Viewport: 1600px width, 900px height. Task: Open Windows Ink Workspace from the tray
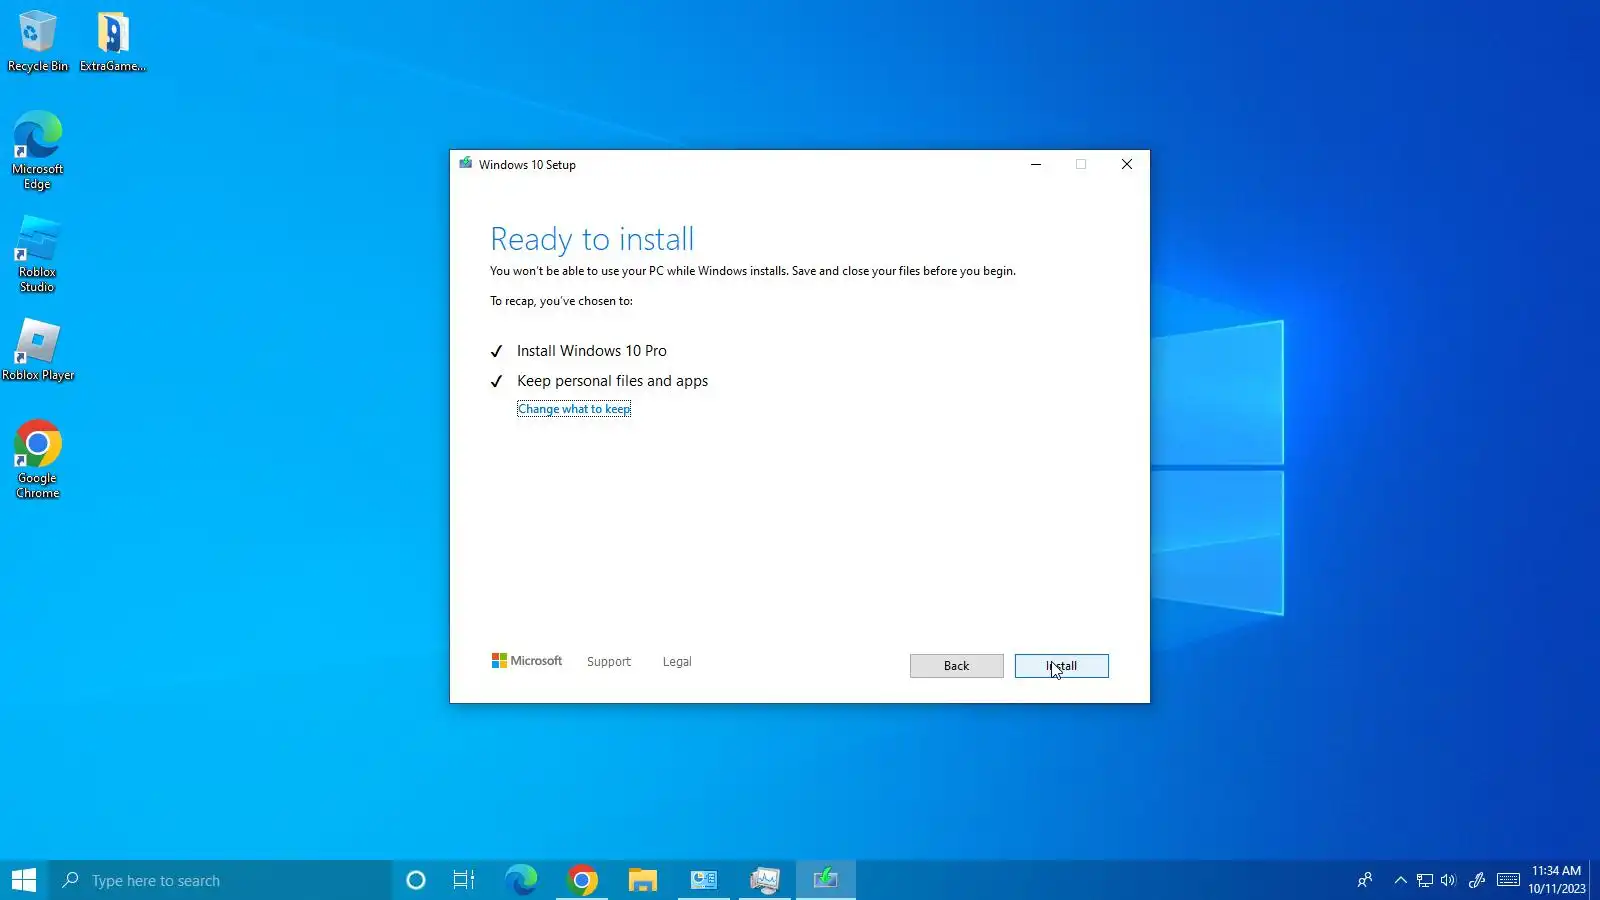pyautogui.click(x=1477, y=880)
